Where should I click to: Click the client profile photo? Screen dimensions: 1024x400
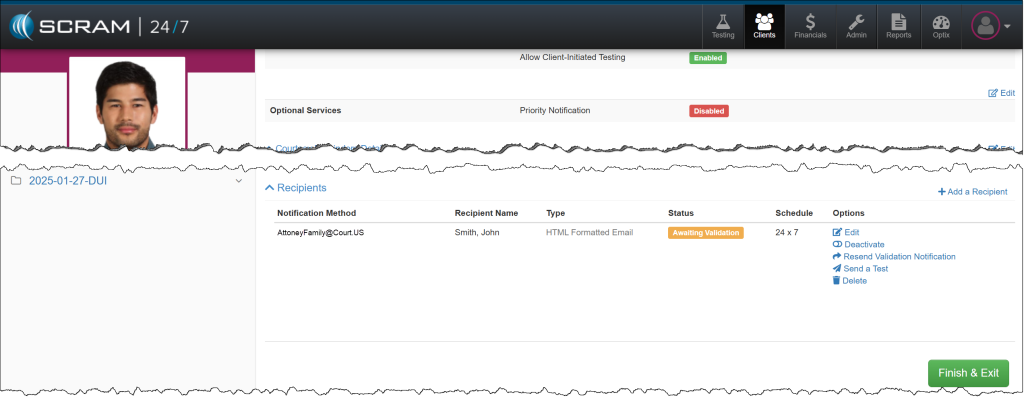(x=127, y=102)
